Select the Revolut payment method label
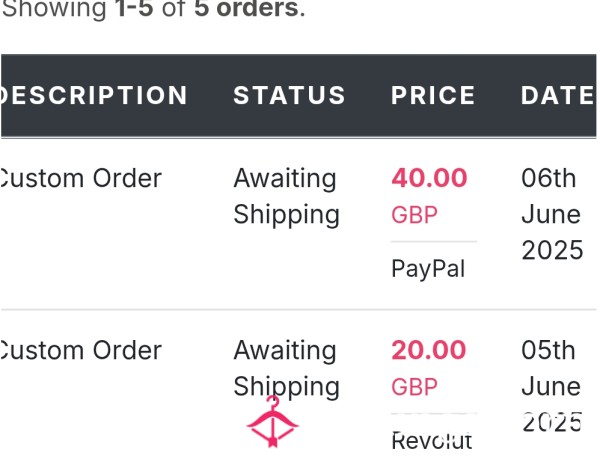This screenshot has width=600, height=476. click(432, 441)
